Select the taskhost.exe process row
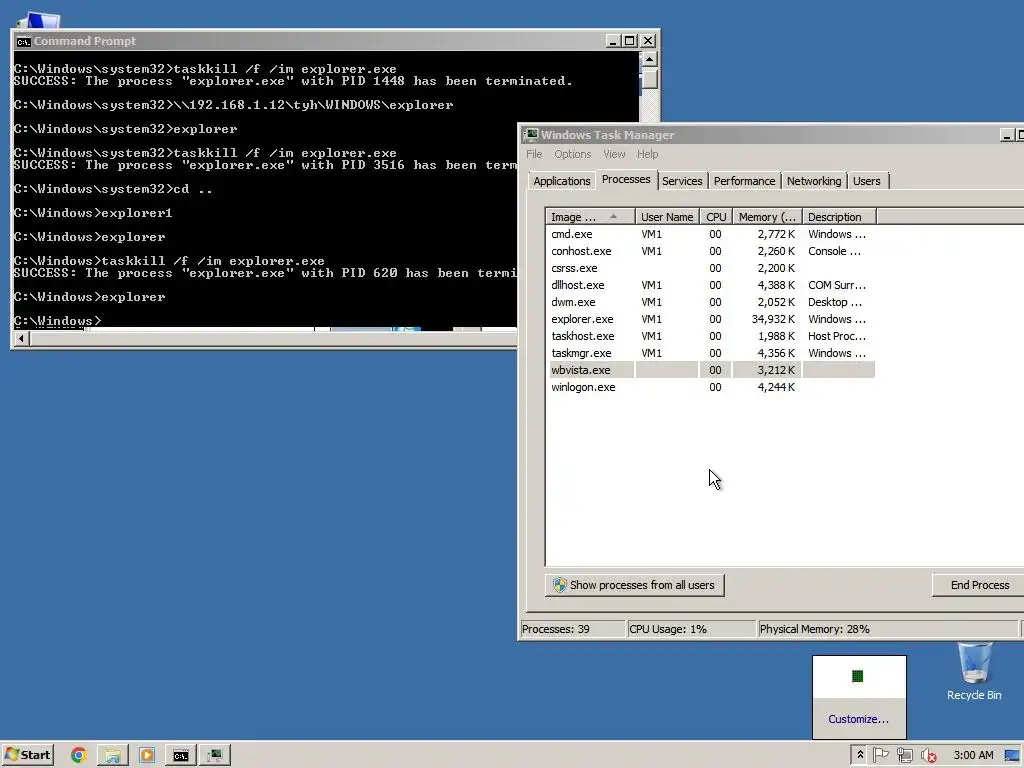 [712, 336]
